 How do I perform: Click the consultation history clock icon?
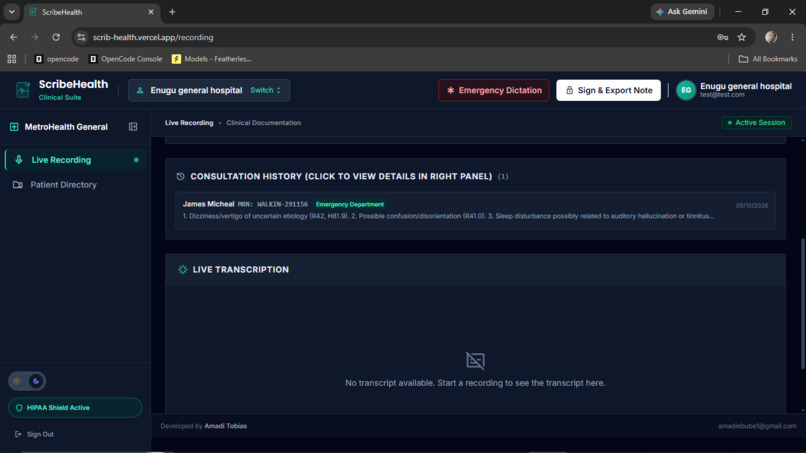(x=180, y=176)
